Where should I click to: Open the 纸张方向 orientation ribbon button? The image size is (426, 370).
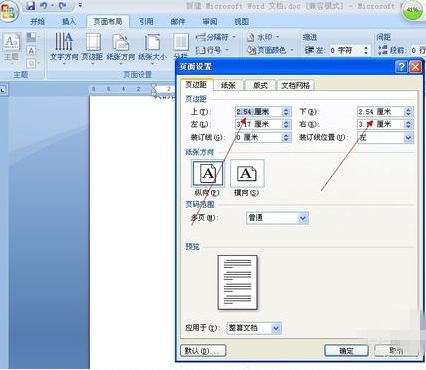(x=121, y=48)
